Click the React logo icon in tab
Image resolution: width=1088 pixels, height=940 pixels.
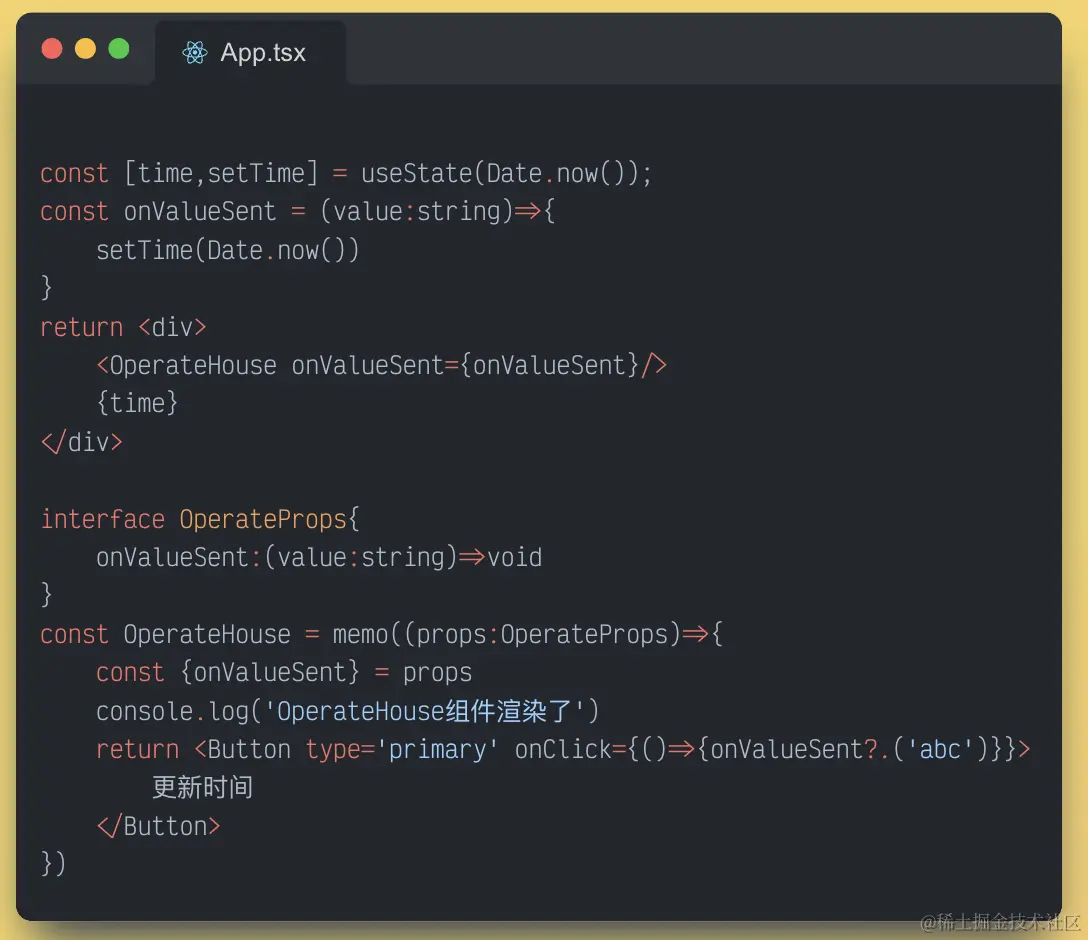pyautogui.click(x=195, y=53)
